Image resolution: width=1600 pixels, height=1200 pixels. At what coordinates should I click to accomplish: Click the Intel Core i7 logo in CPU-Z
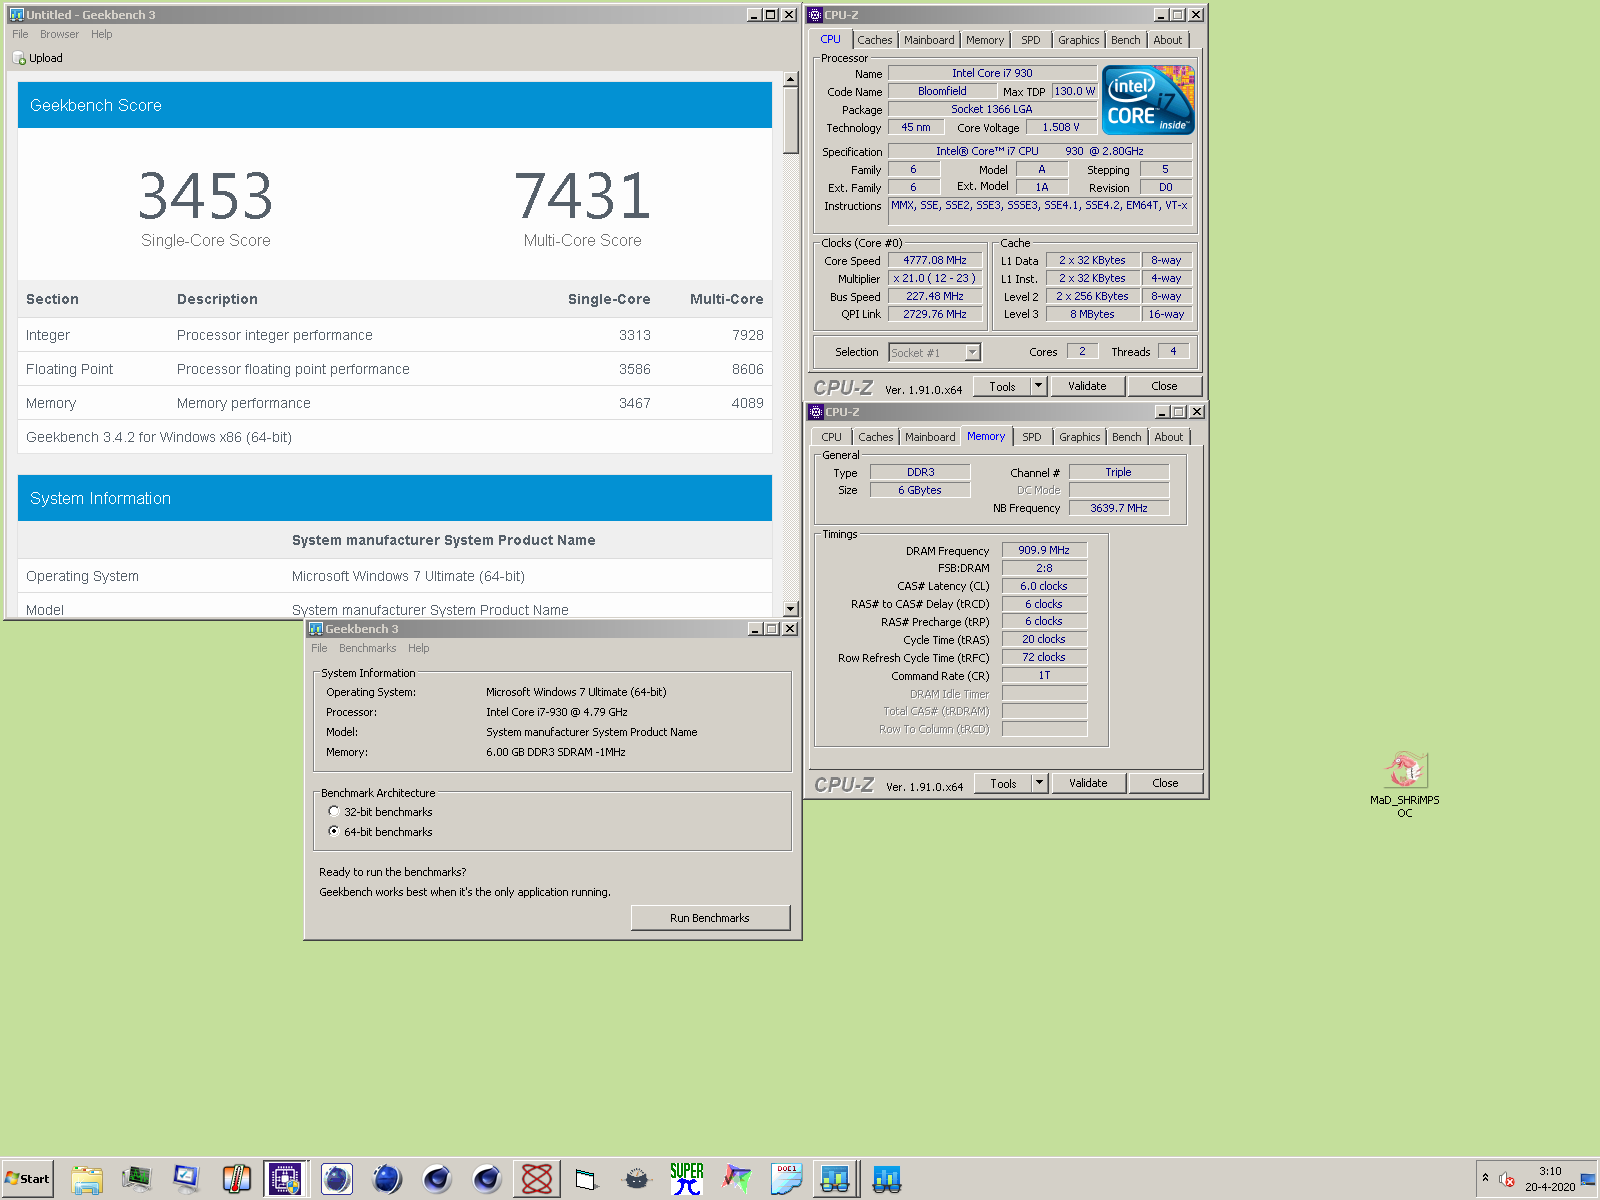click(1148, 100)
